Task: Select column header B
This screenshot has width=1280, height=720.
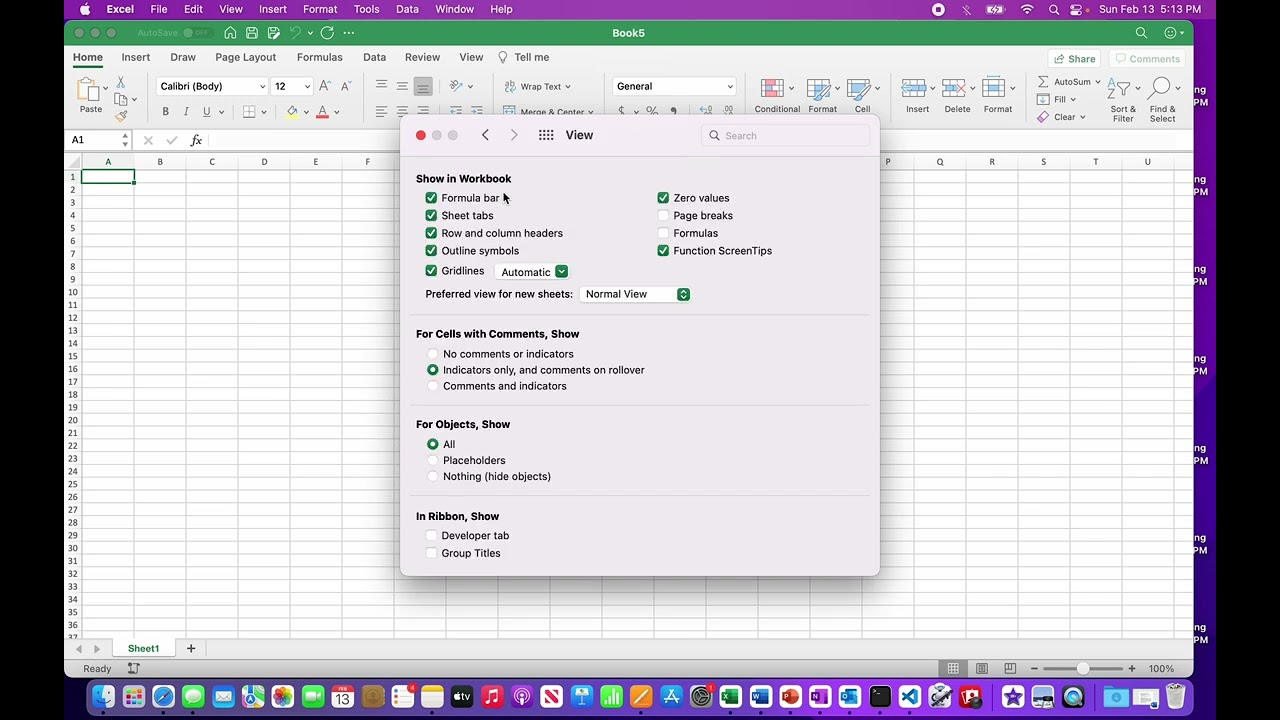Action: pos(160,161)
